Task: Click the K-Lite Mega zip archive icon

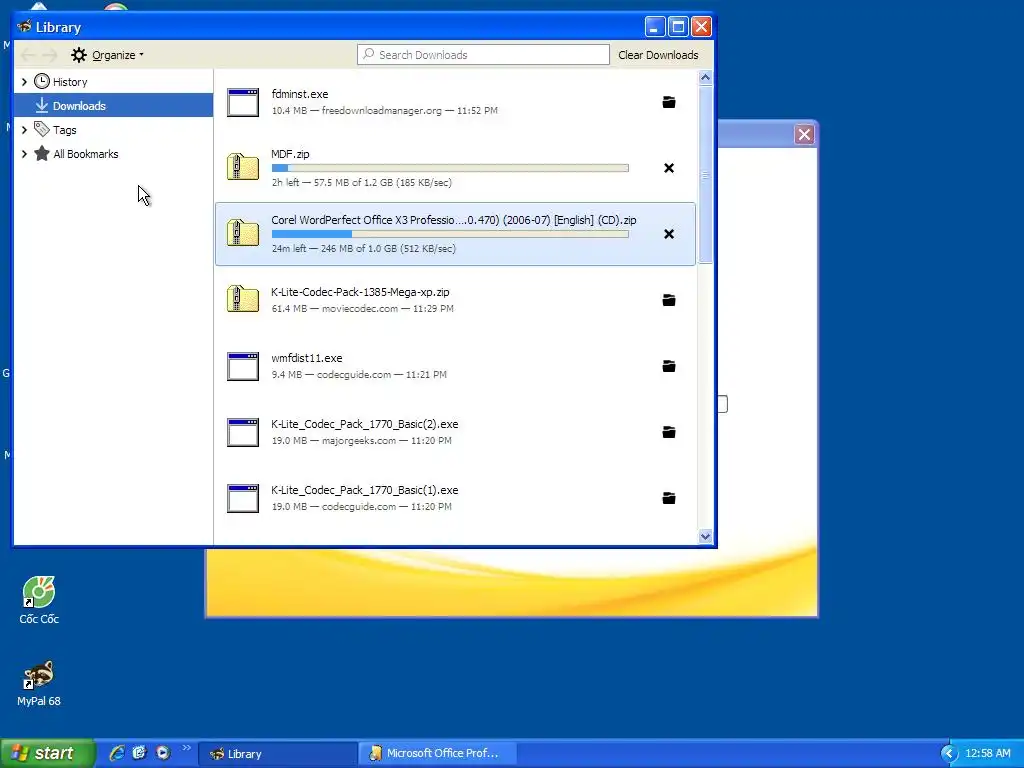Action: 243,299
